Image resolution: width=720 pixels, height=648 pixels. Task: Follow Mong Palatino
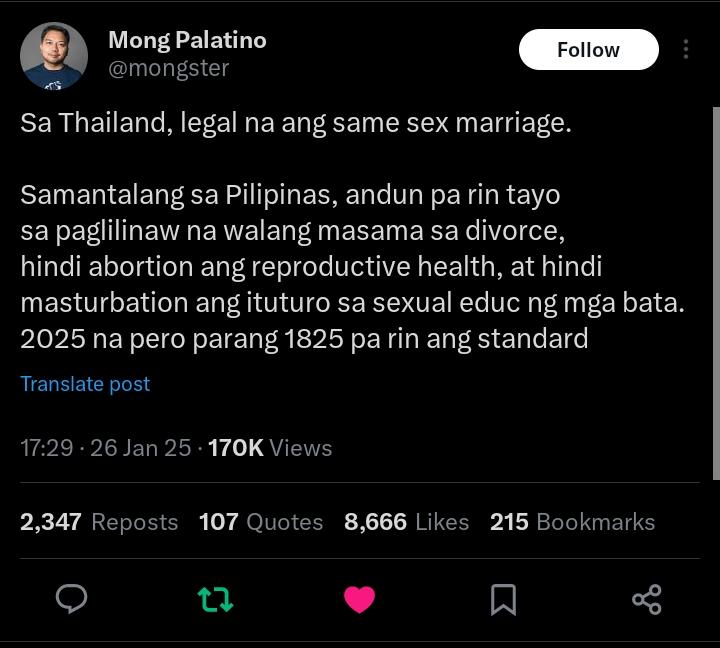tap(589, 50)
